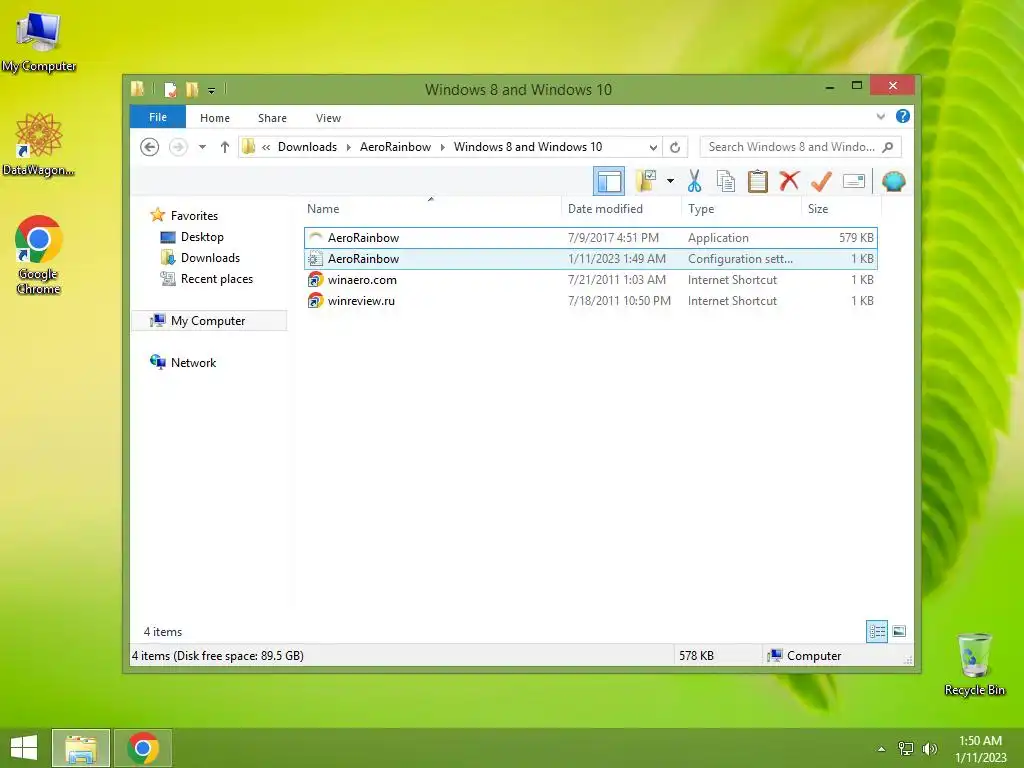
Task: Open the Explorer help question mark
Action: pos(903,116)
